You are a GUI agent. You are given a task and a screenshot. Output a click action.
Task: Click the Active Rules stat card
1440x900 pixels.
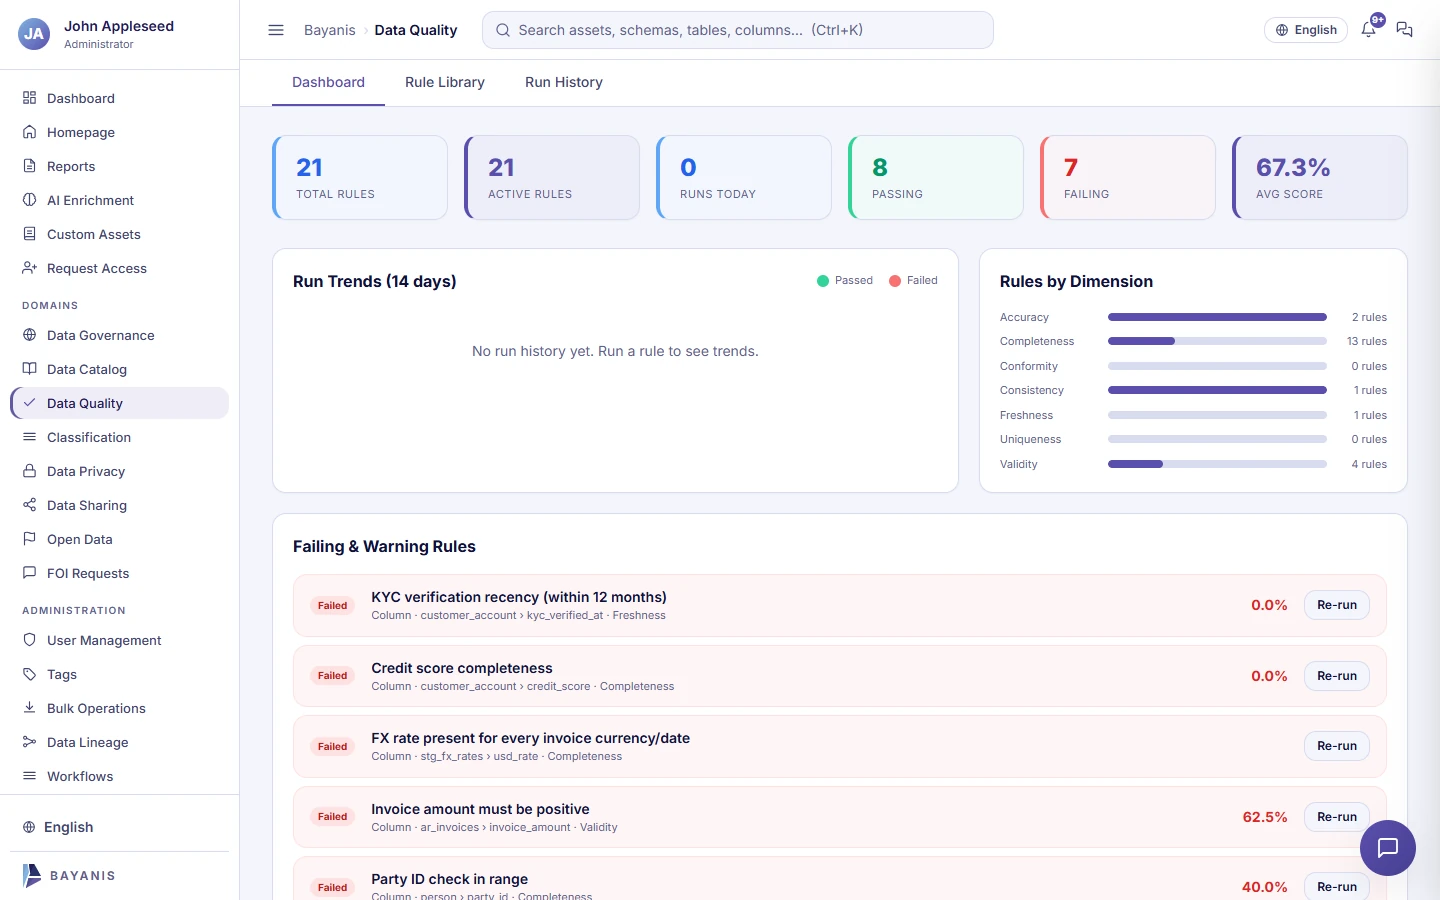coord(552,178)
